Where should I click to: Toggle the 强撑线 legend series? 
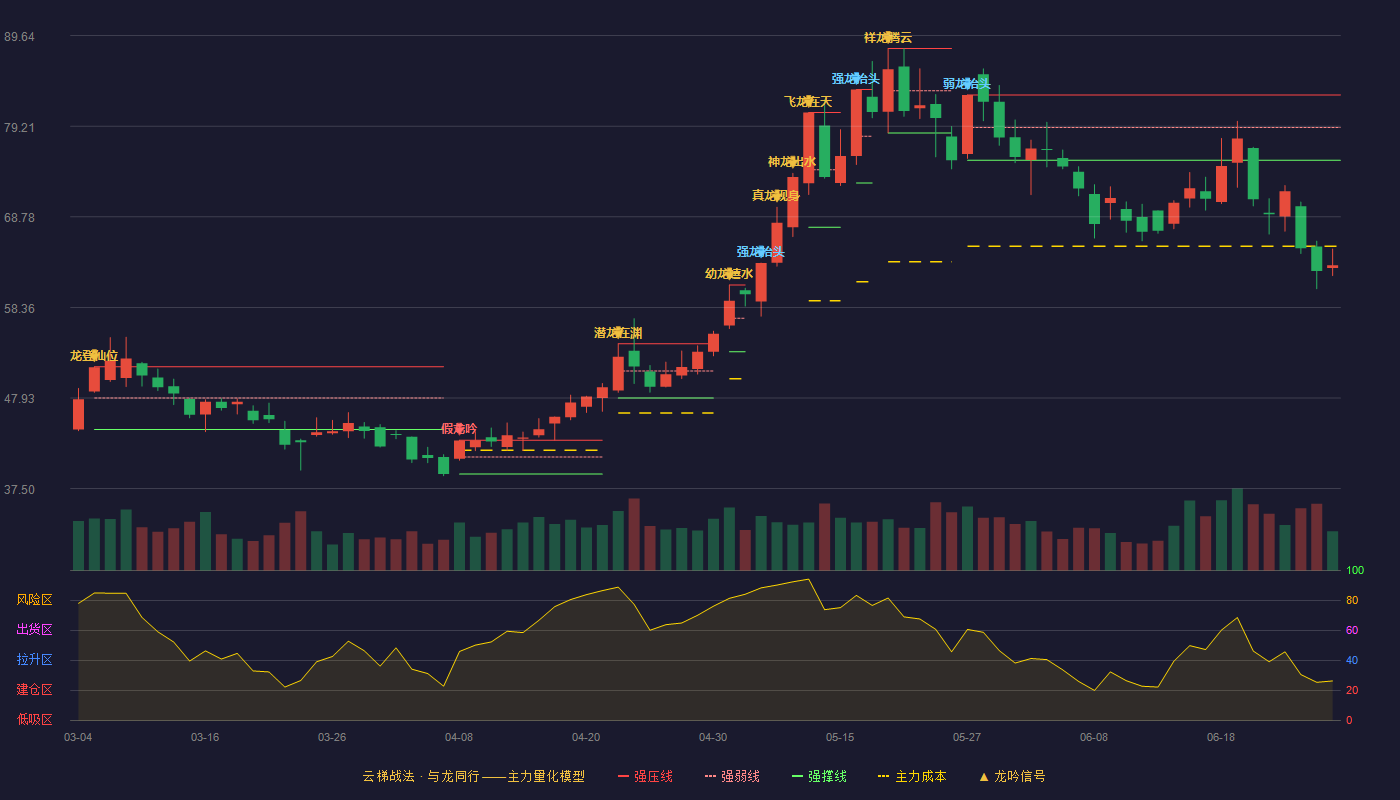point(819,776)
